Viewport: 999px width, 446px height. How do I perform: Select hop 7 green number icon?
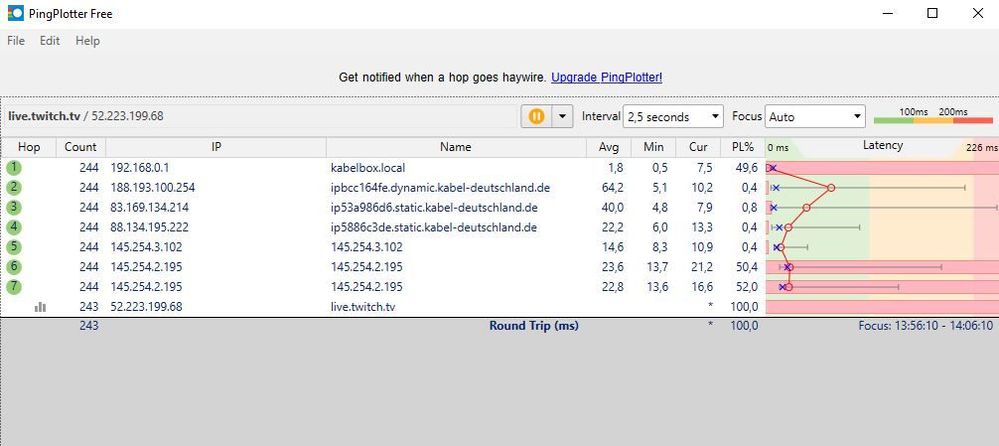coord(14,287)
